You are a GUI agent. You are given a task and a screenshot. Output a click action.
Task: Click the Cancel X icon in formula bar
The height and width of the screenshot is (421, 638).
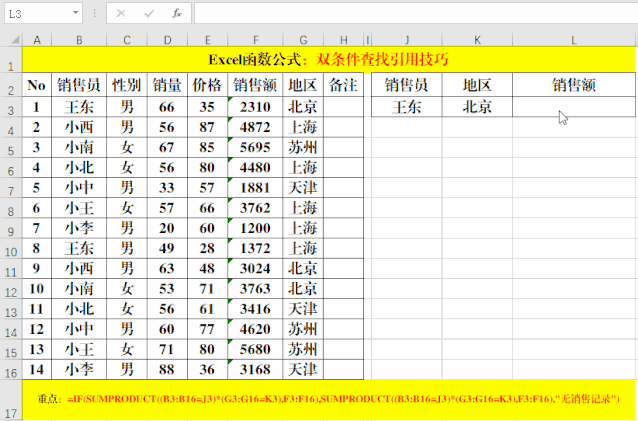pyautogui.click(x=121, y=14)
